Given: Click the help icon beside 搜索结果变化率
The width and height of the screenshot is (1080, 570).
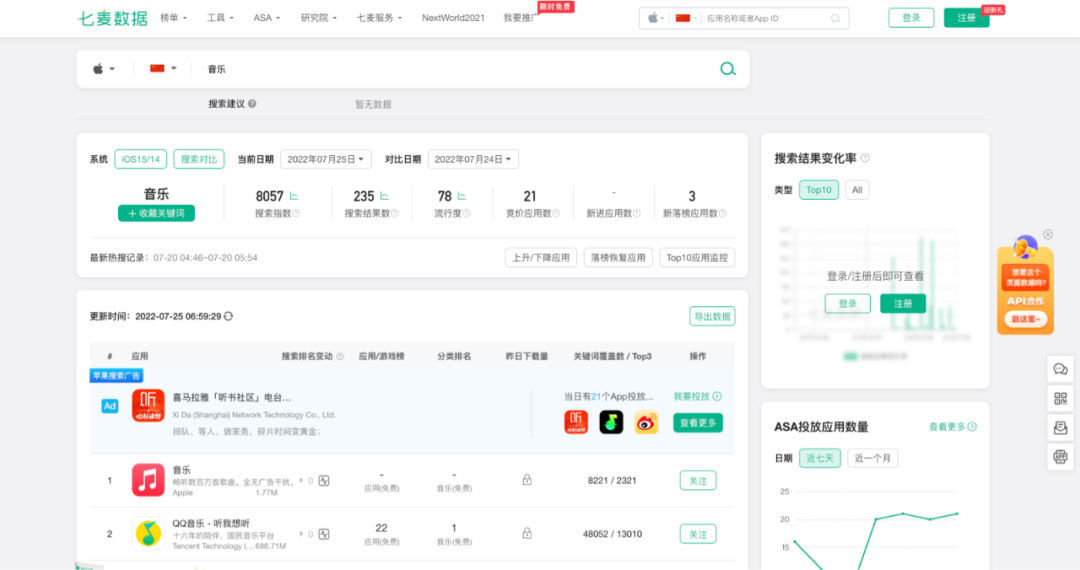Looking at the screenshot, I should 865,158.
